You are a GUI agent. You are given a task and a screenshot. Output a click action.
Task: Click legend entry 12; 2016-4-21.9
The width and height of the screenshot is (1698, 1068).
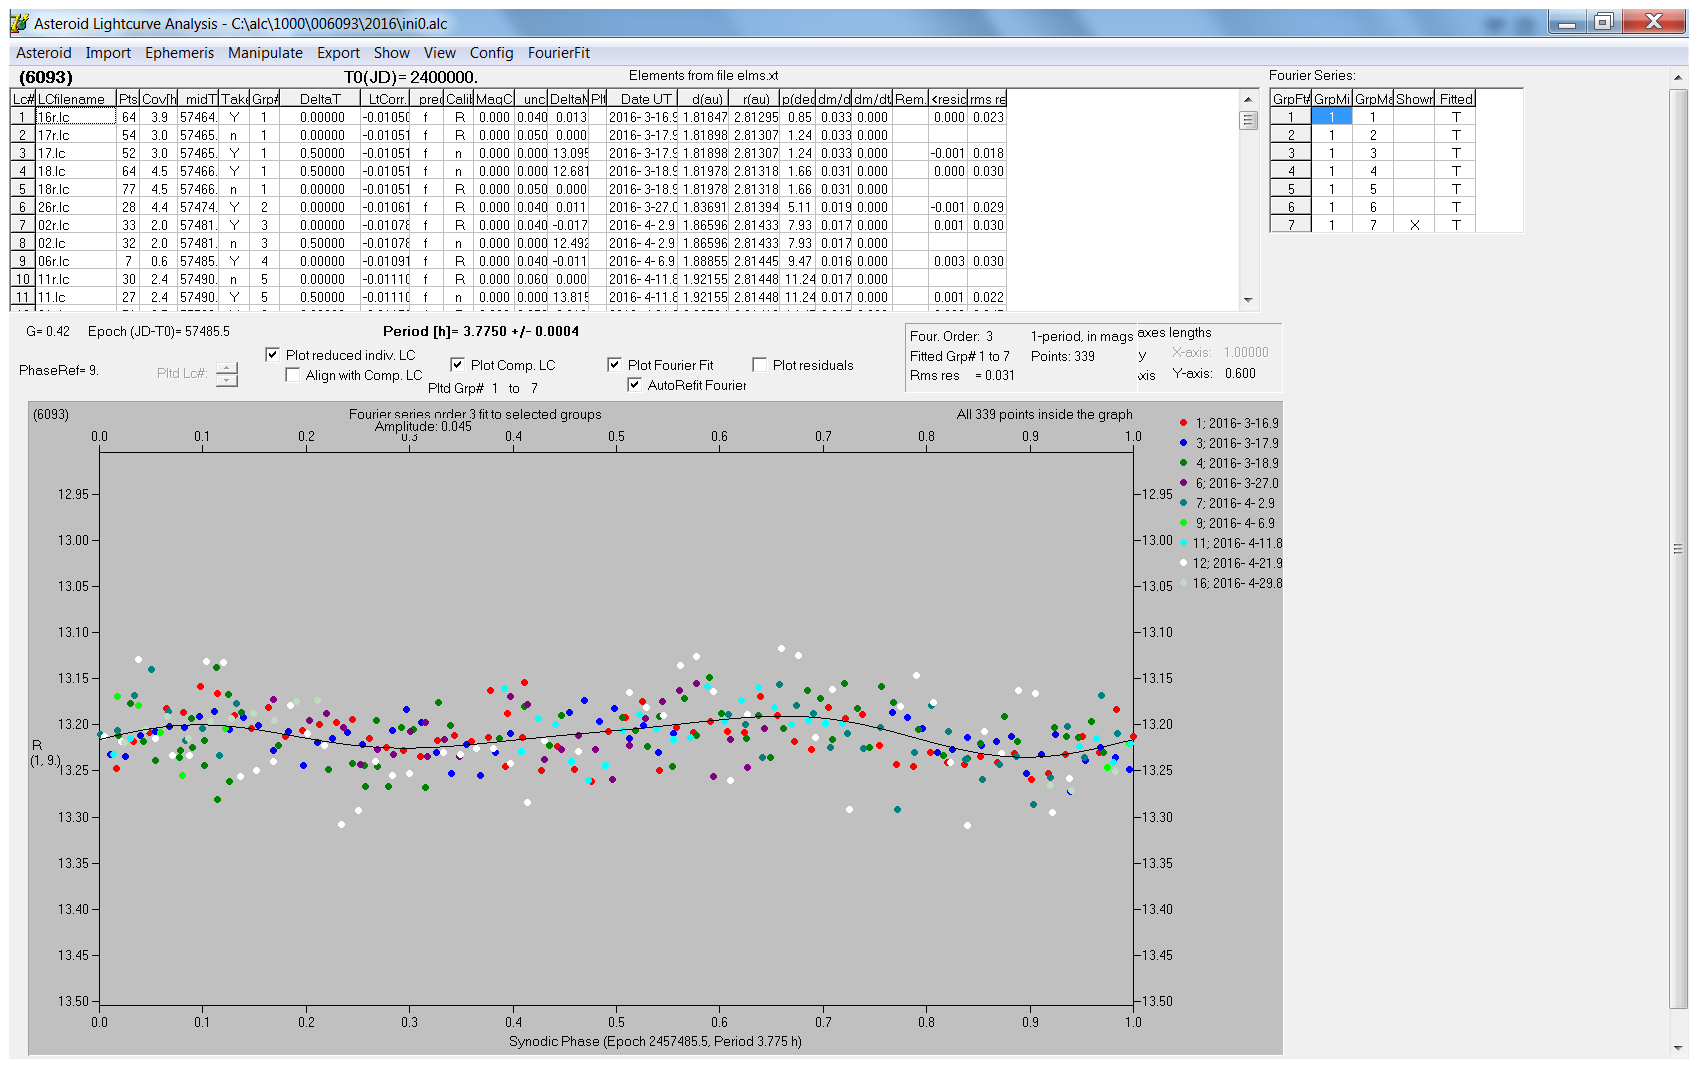click(1230, 563)
